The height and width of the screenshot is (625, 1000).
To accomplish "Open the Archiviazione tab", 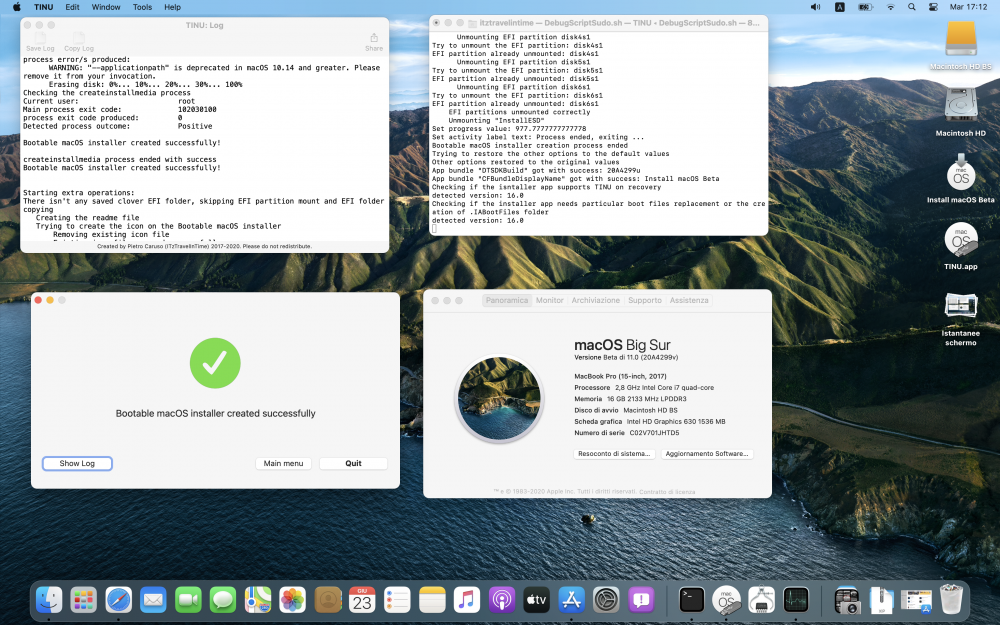I will 595,300.
